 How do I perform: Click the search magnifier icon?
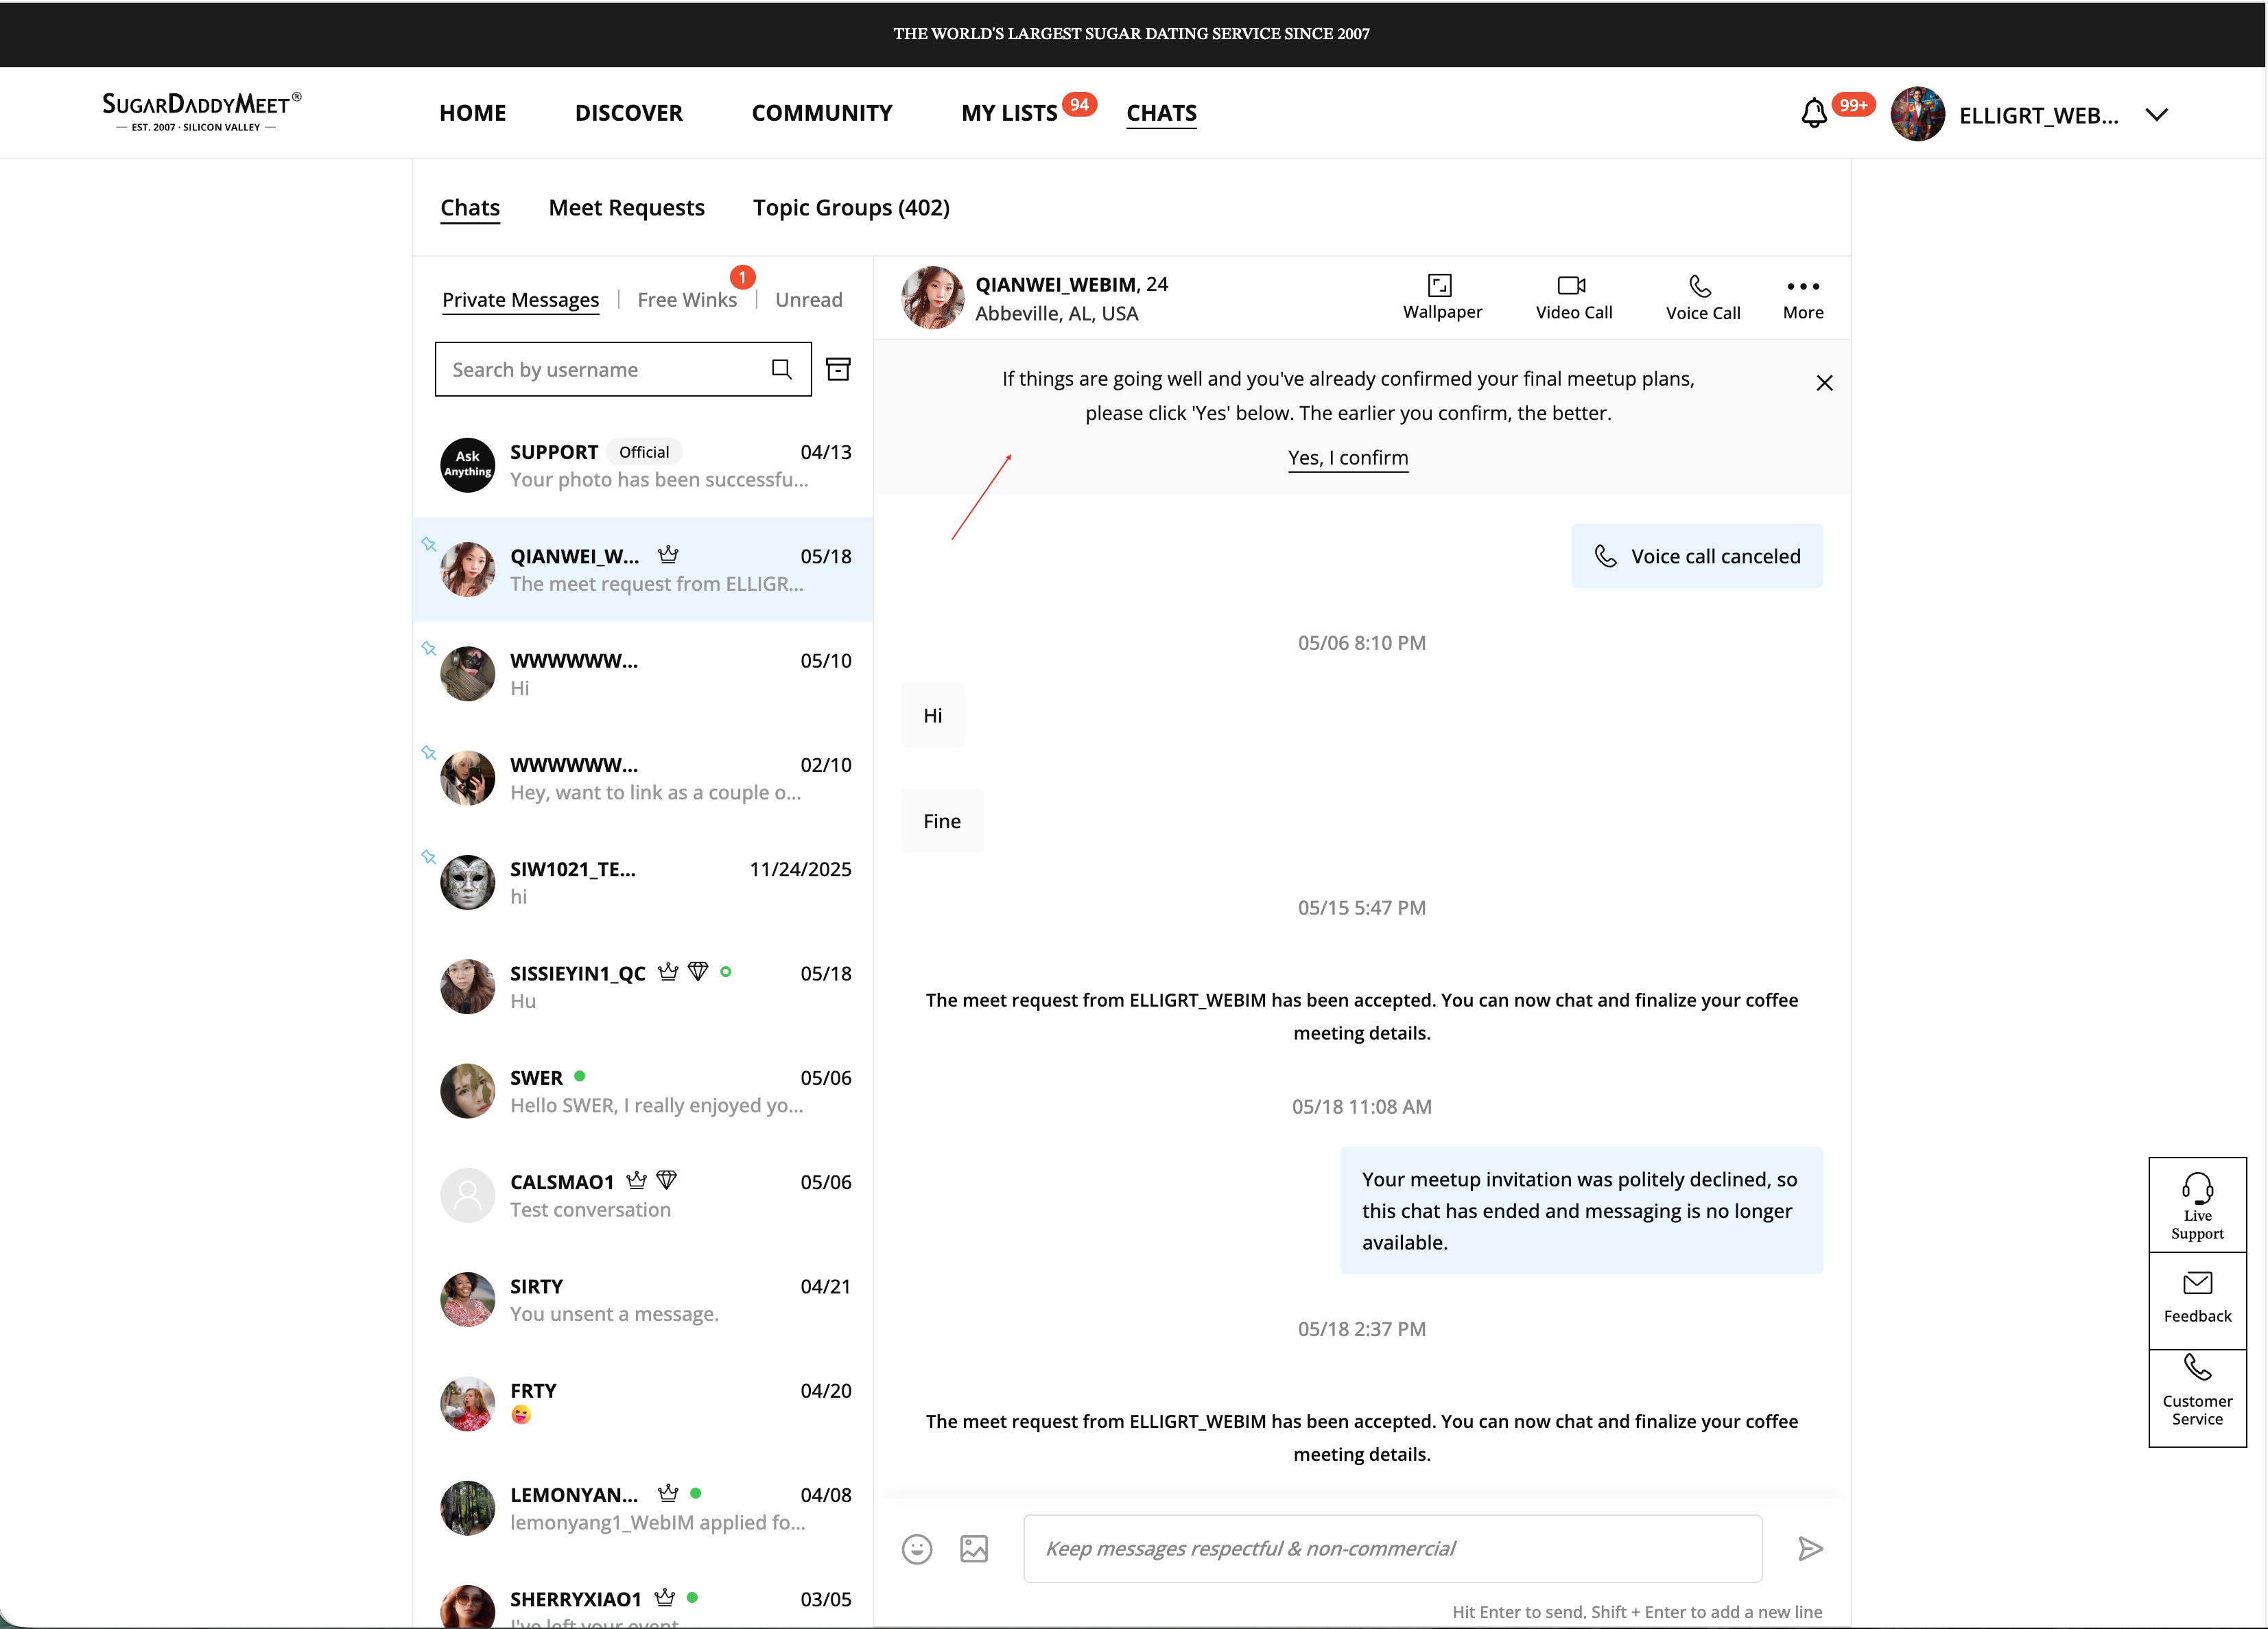pos(782,369)
